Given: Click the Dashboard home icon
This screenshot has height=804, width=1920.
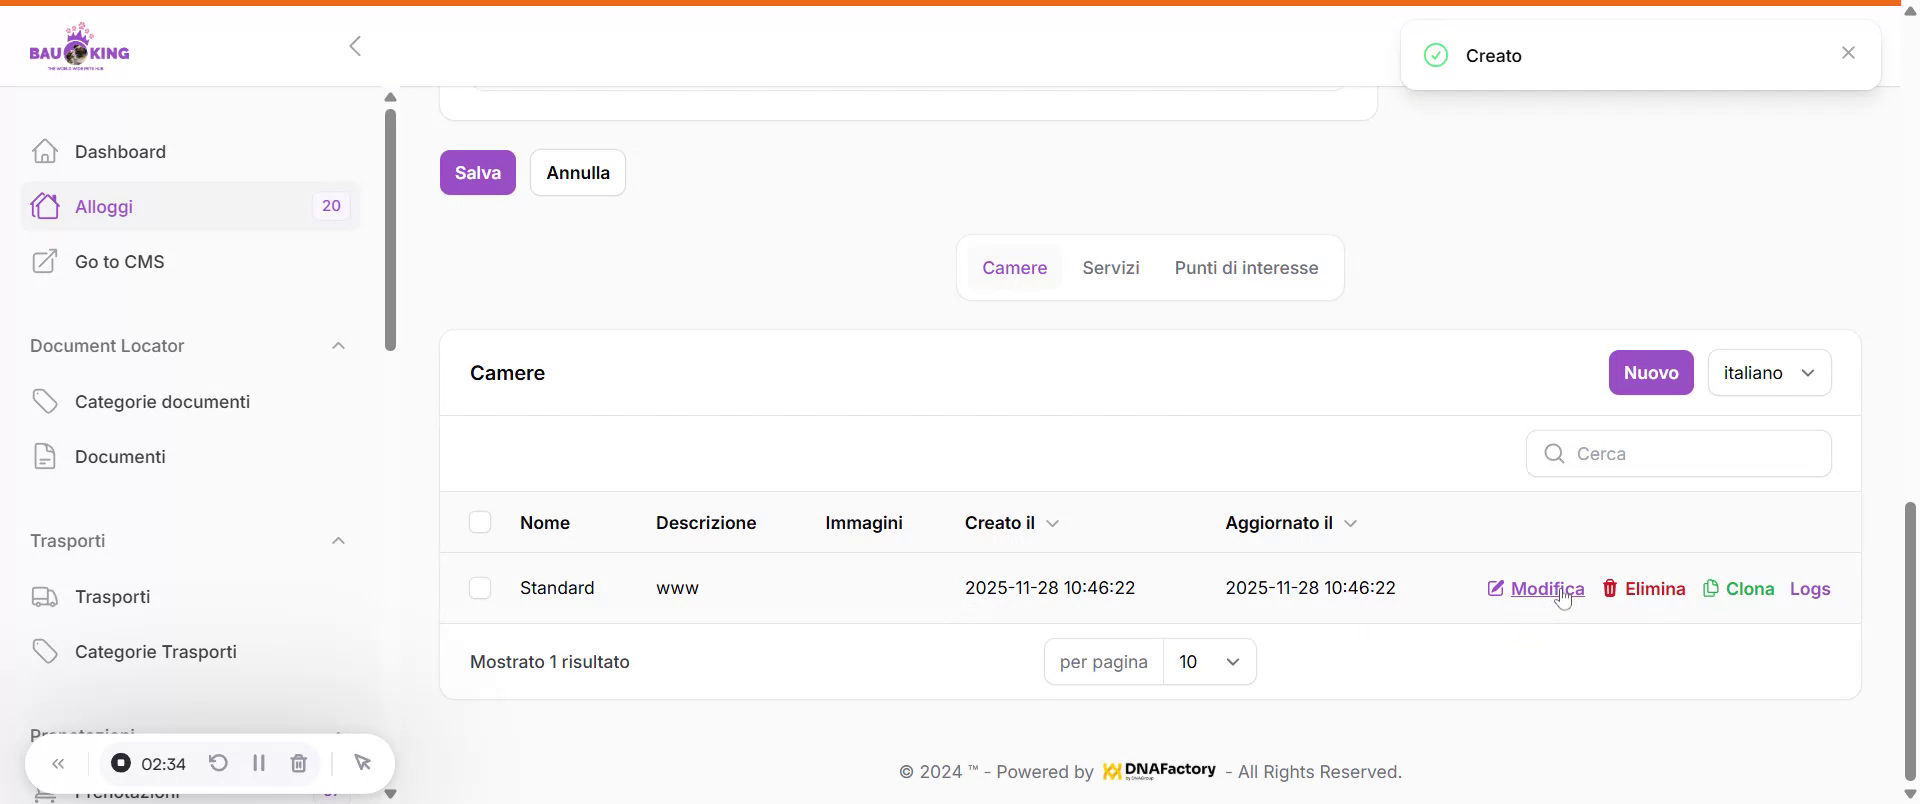Looking at the screenshot, I should click(44, 151).
